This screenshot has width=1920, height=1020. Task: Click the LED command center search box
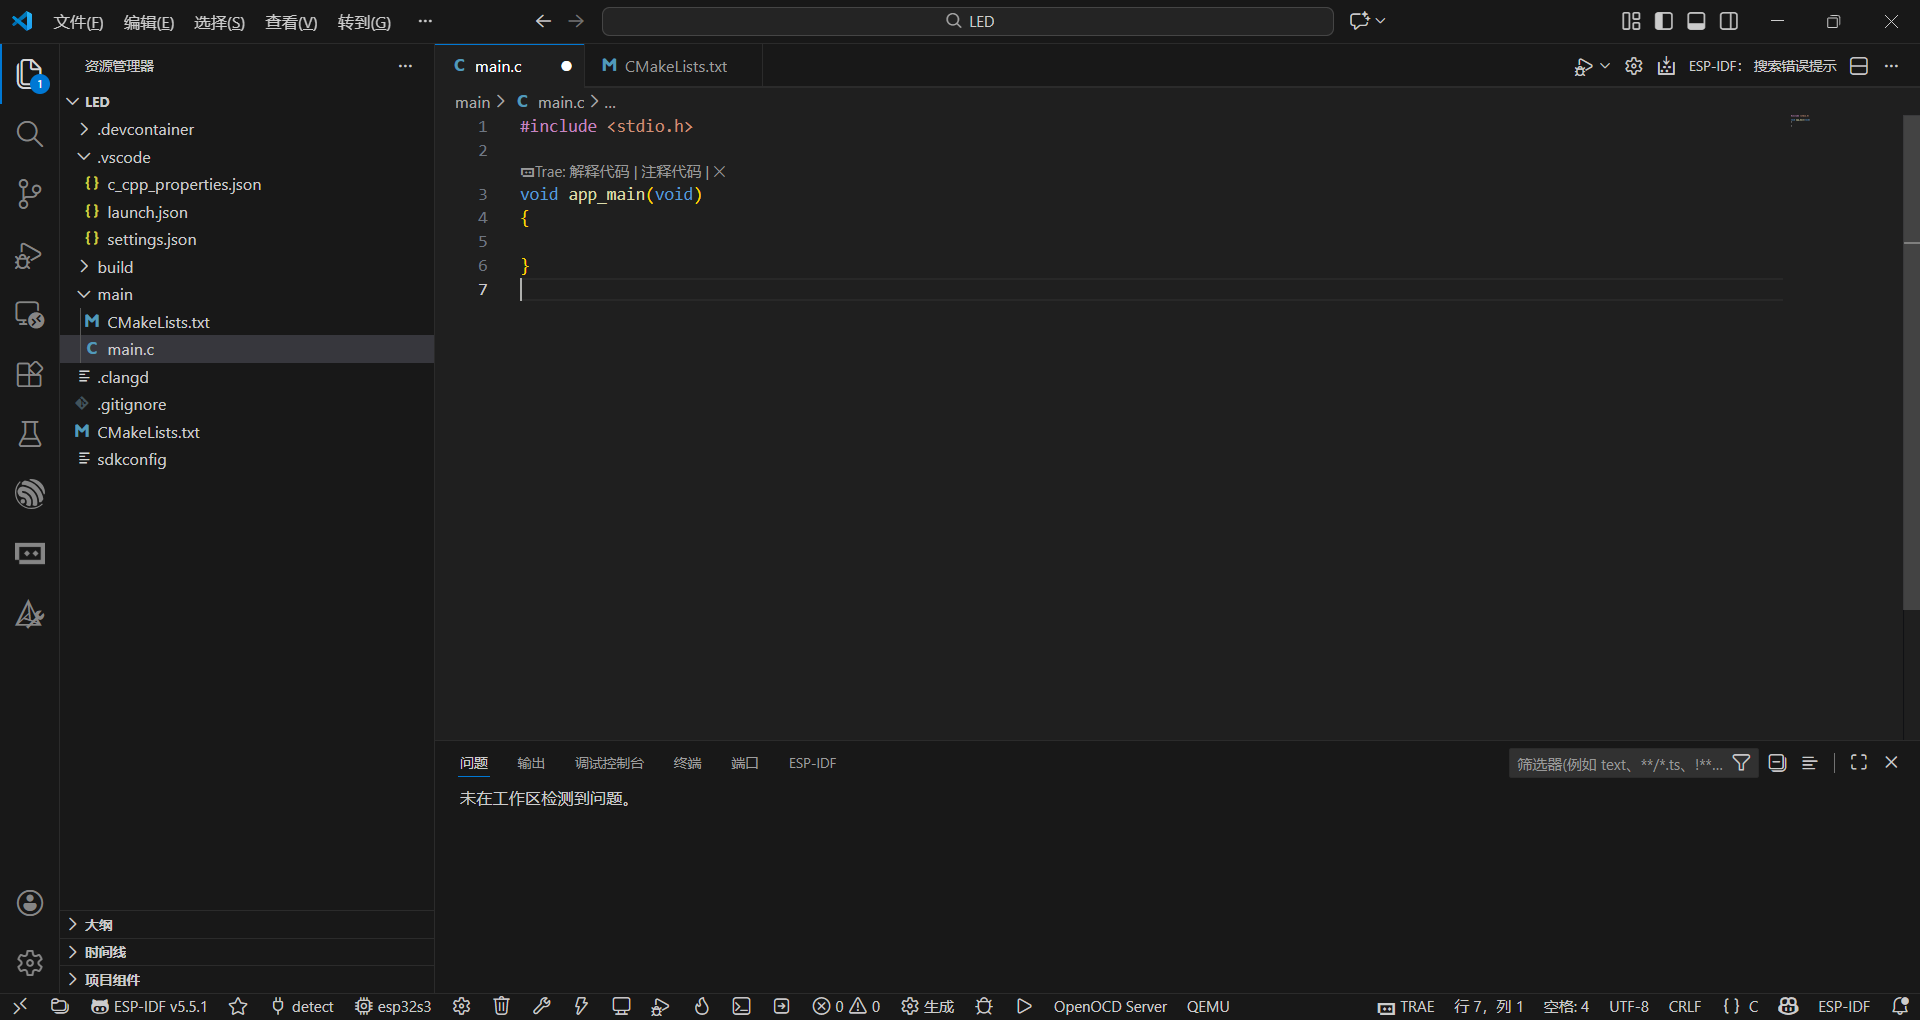(x=968, y=21)
